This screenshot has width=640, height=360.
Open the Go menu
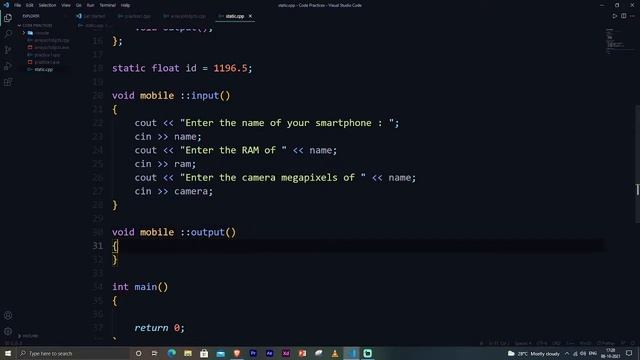[78, 5]
